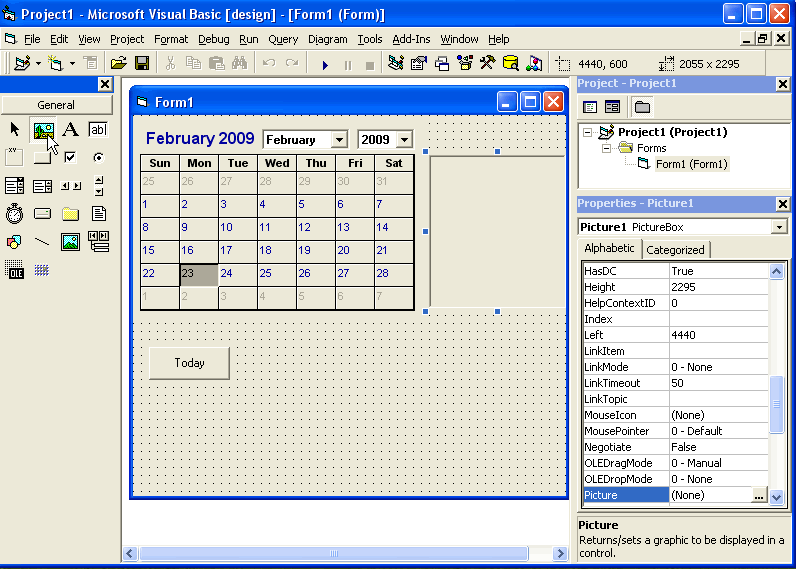Click the End (stop) toolbar button
Viewport: 796px width, 569px height.
pyautogui.click(x=370, y=65)
